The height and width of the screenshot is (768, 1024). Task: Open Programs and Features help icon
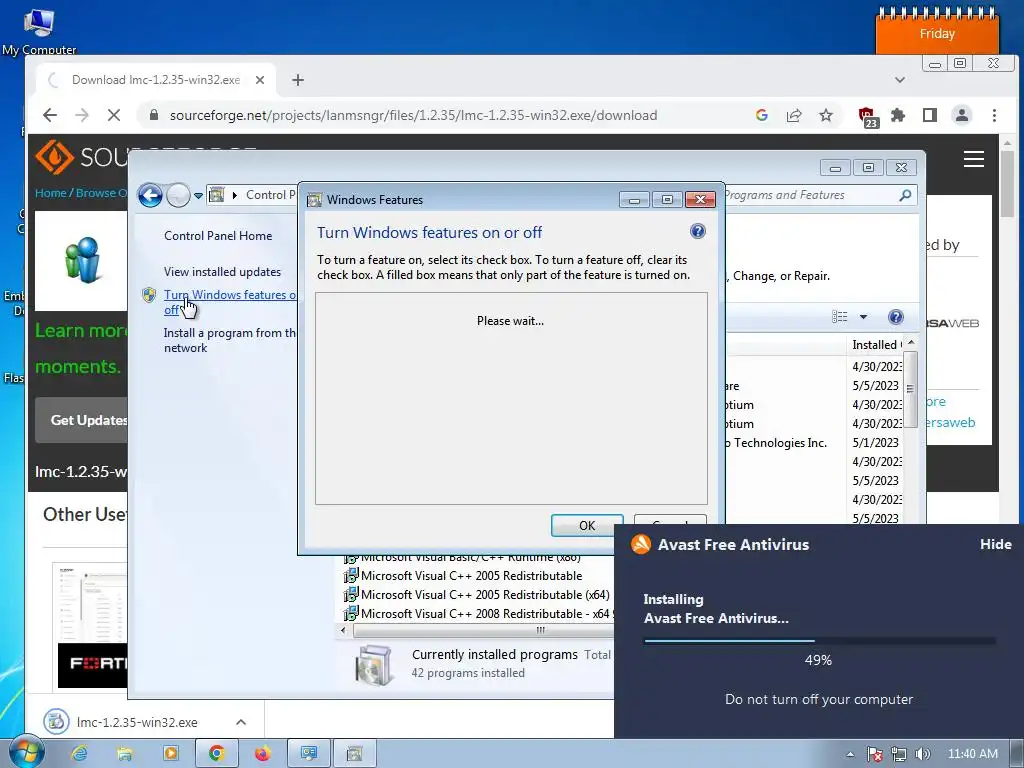click(x=895, y=317)
